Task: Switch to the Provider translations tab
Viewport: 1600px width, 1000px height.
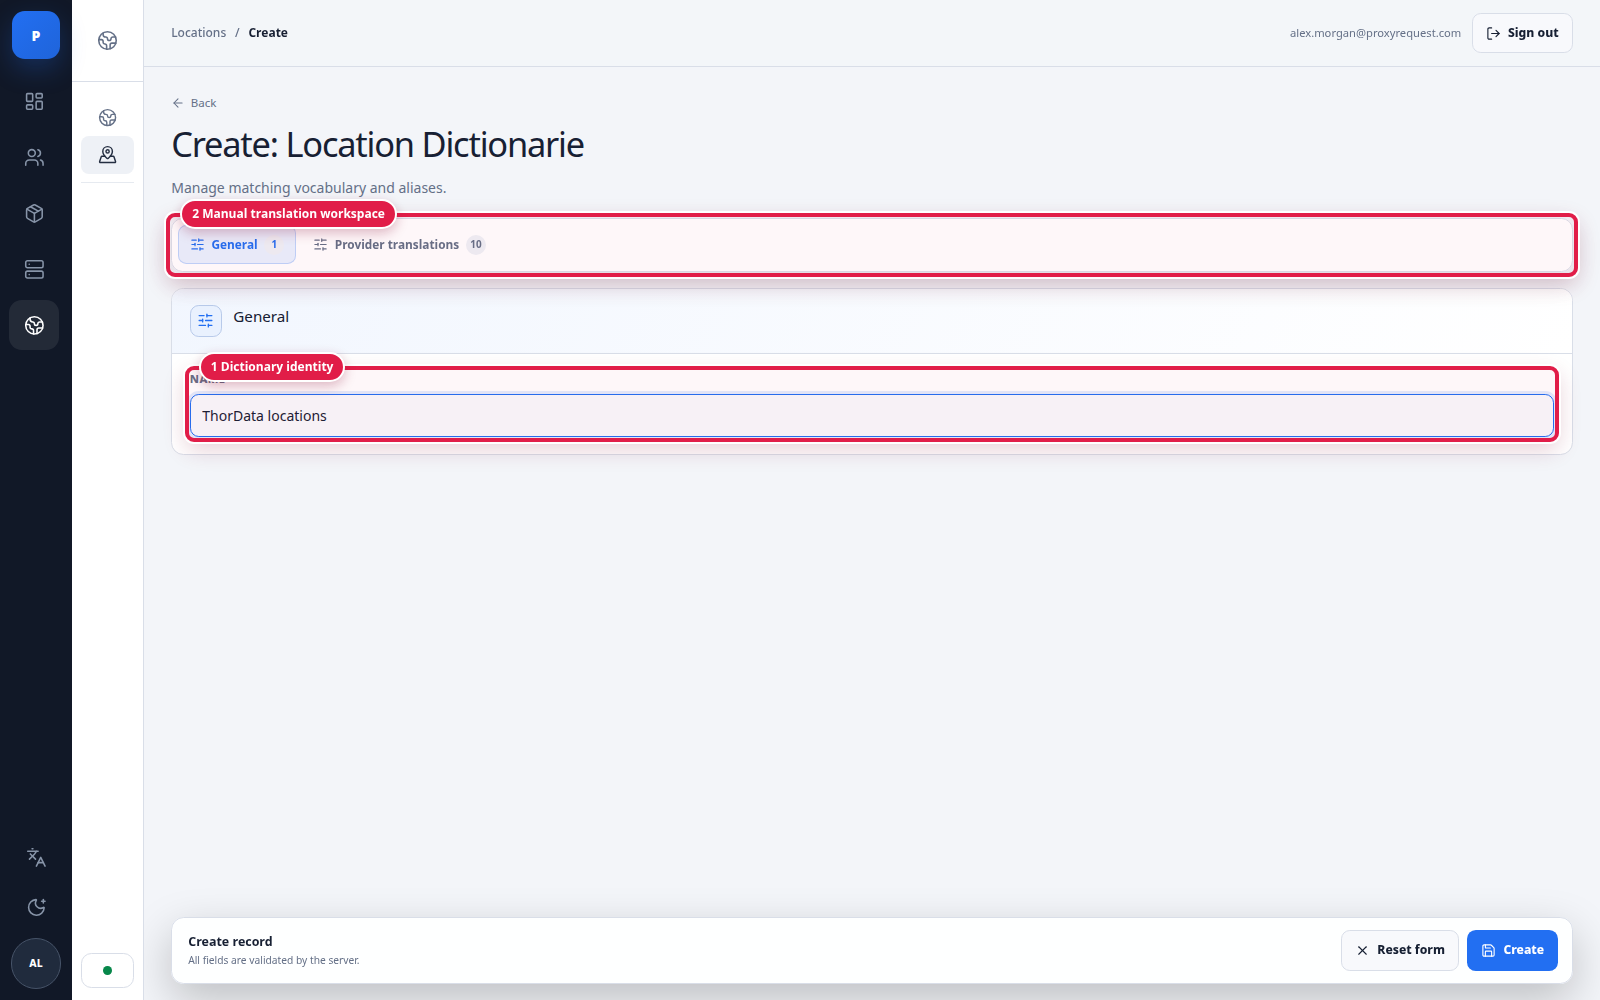Action: coord(399,245)
